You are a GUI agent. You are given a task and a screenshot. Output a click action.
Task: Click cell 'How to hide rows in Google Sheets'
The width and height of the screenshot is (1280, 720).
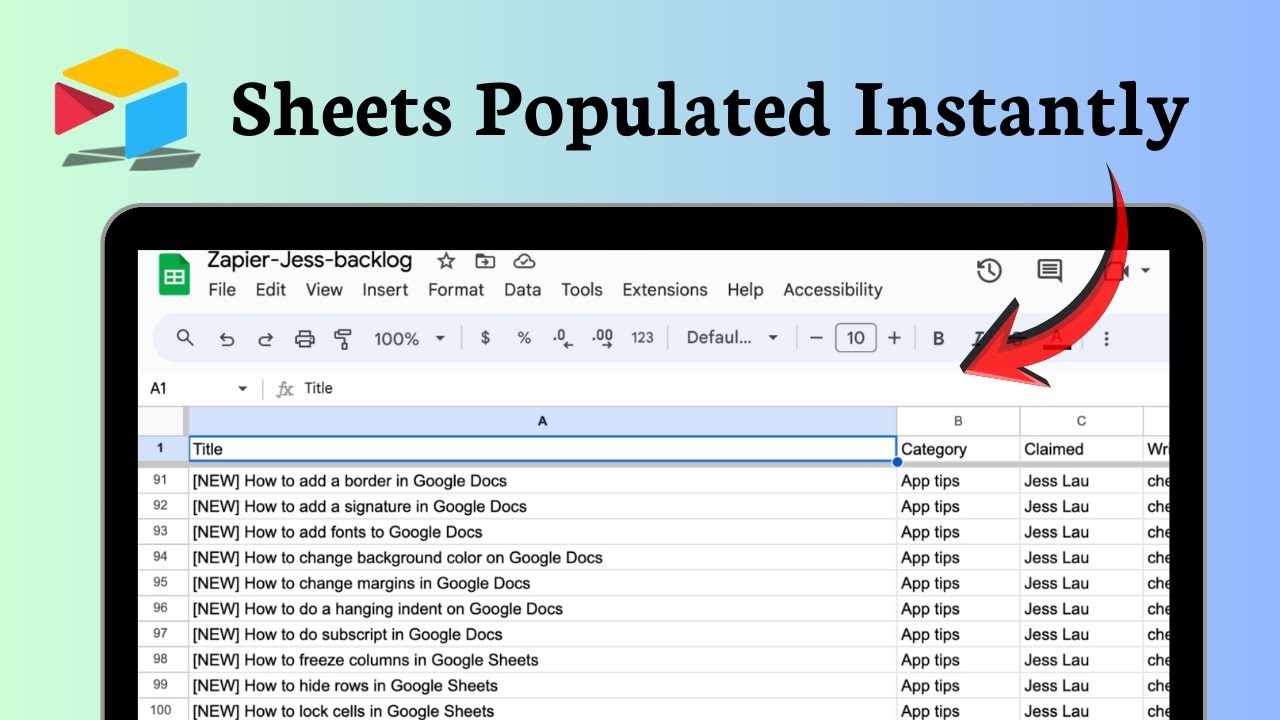click(542, 685)
